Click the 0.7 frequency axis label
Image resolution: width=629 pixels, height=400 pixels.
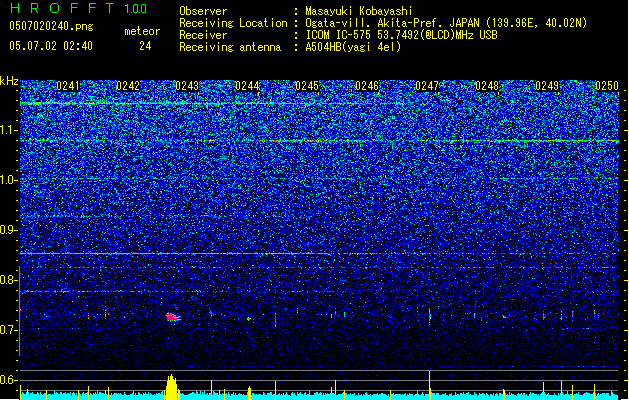(x=8, y=330)
